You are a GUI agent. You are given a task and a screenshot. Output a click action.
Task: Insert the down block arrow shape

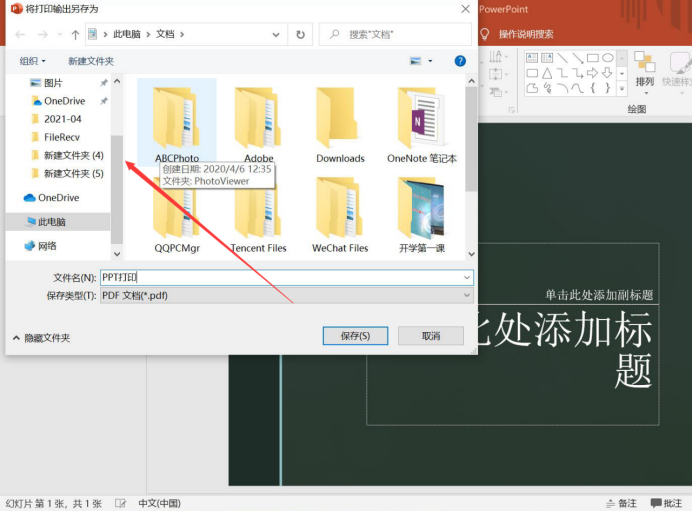click(x=608, y=73)
